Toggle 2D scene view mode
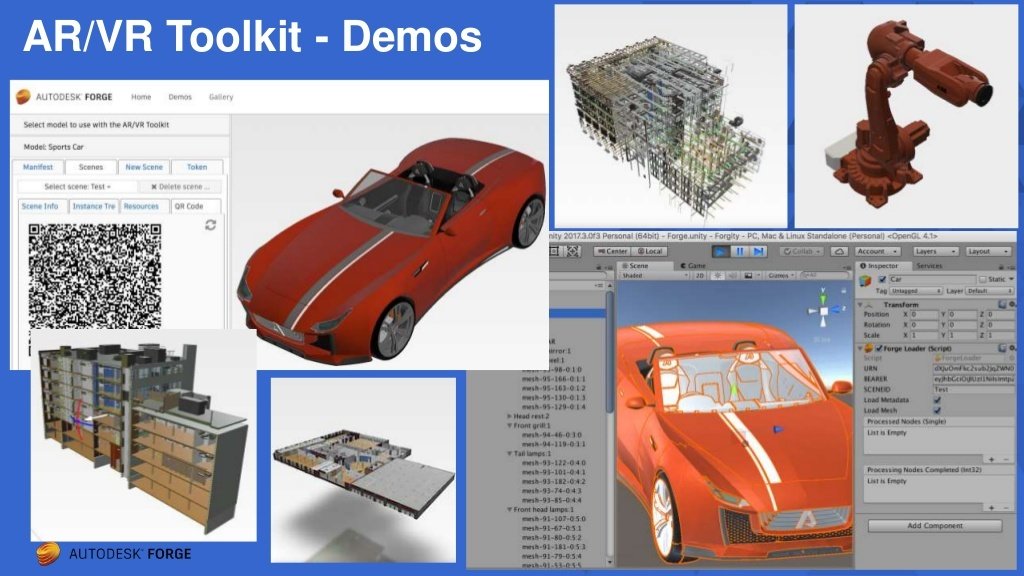 point(699,276)
